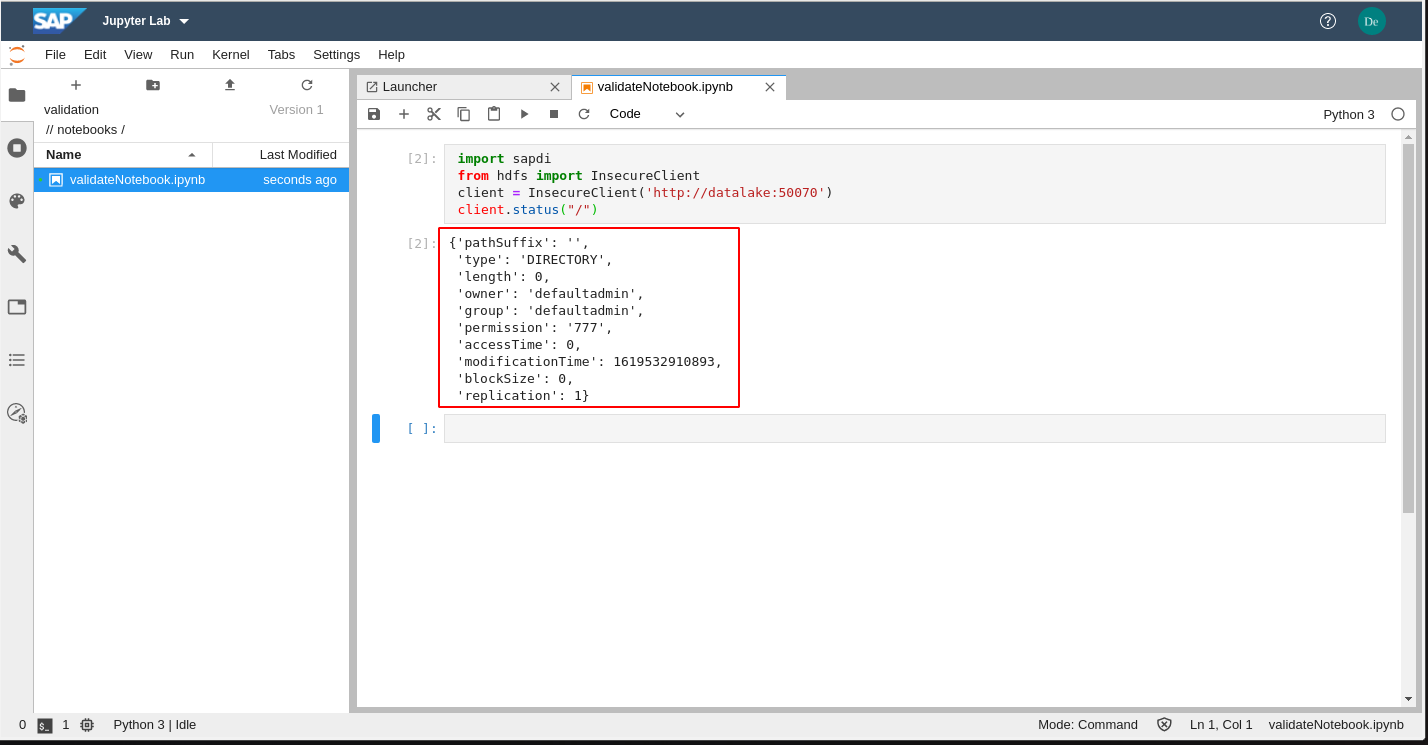Open the Jupyter Lab application dropdown
The width and height of the screenshot is (1428, 745).
tap(146, 21)
